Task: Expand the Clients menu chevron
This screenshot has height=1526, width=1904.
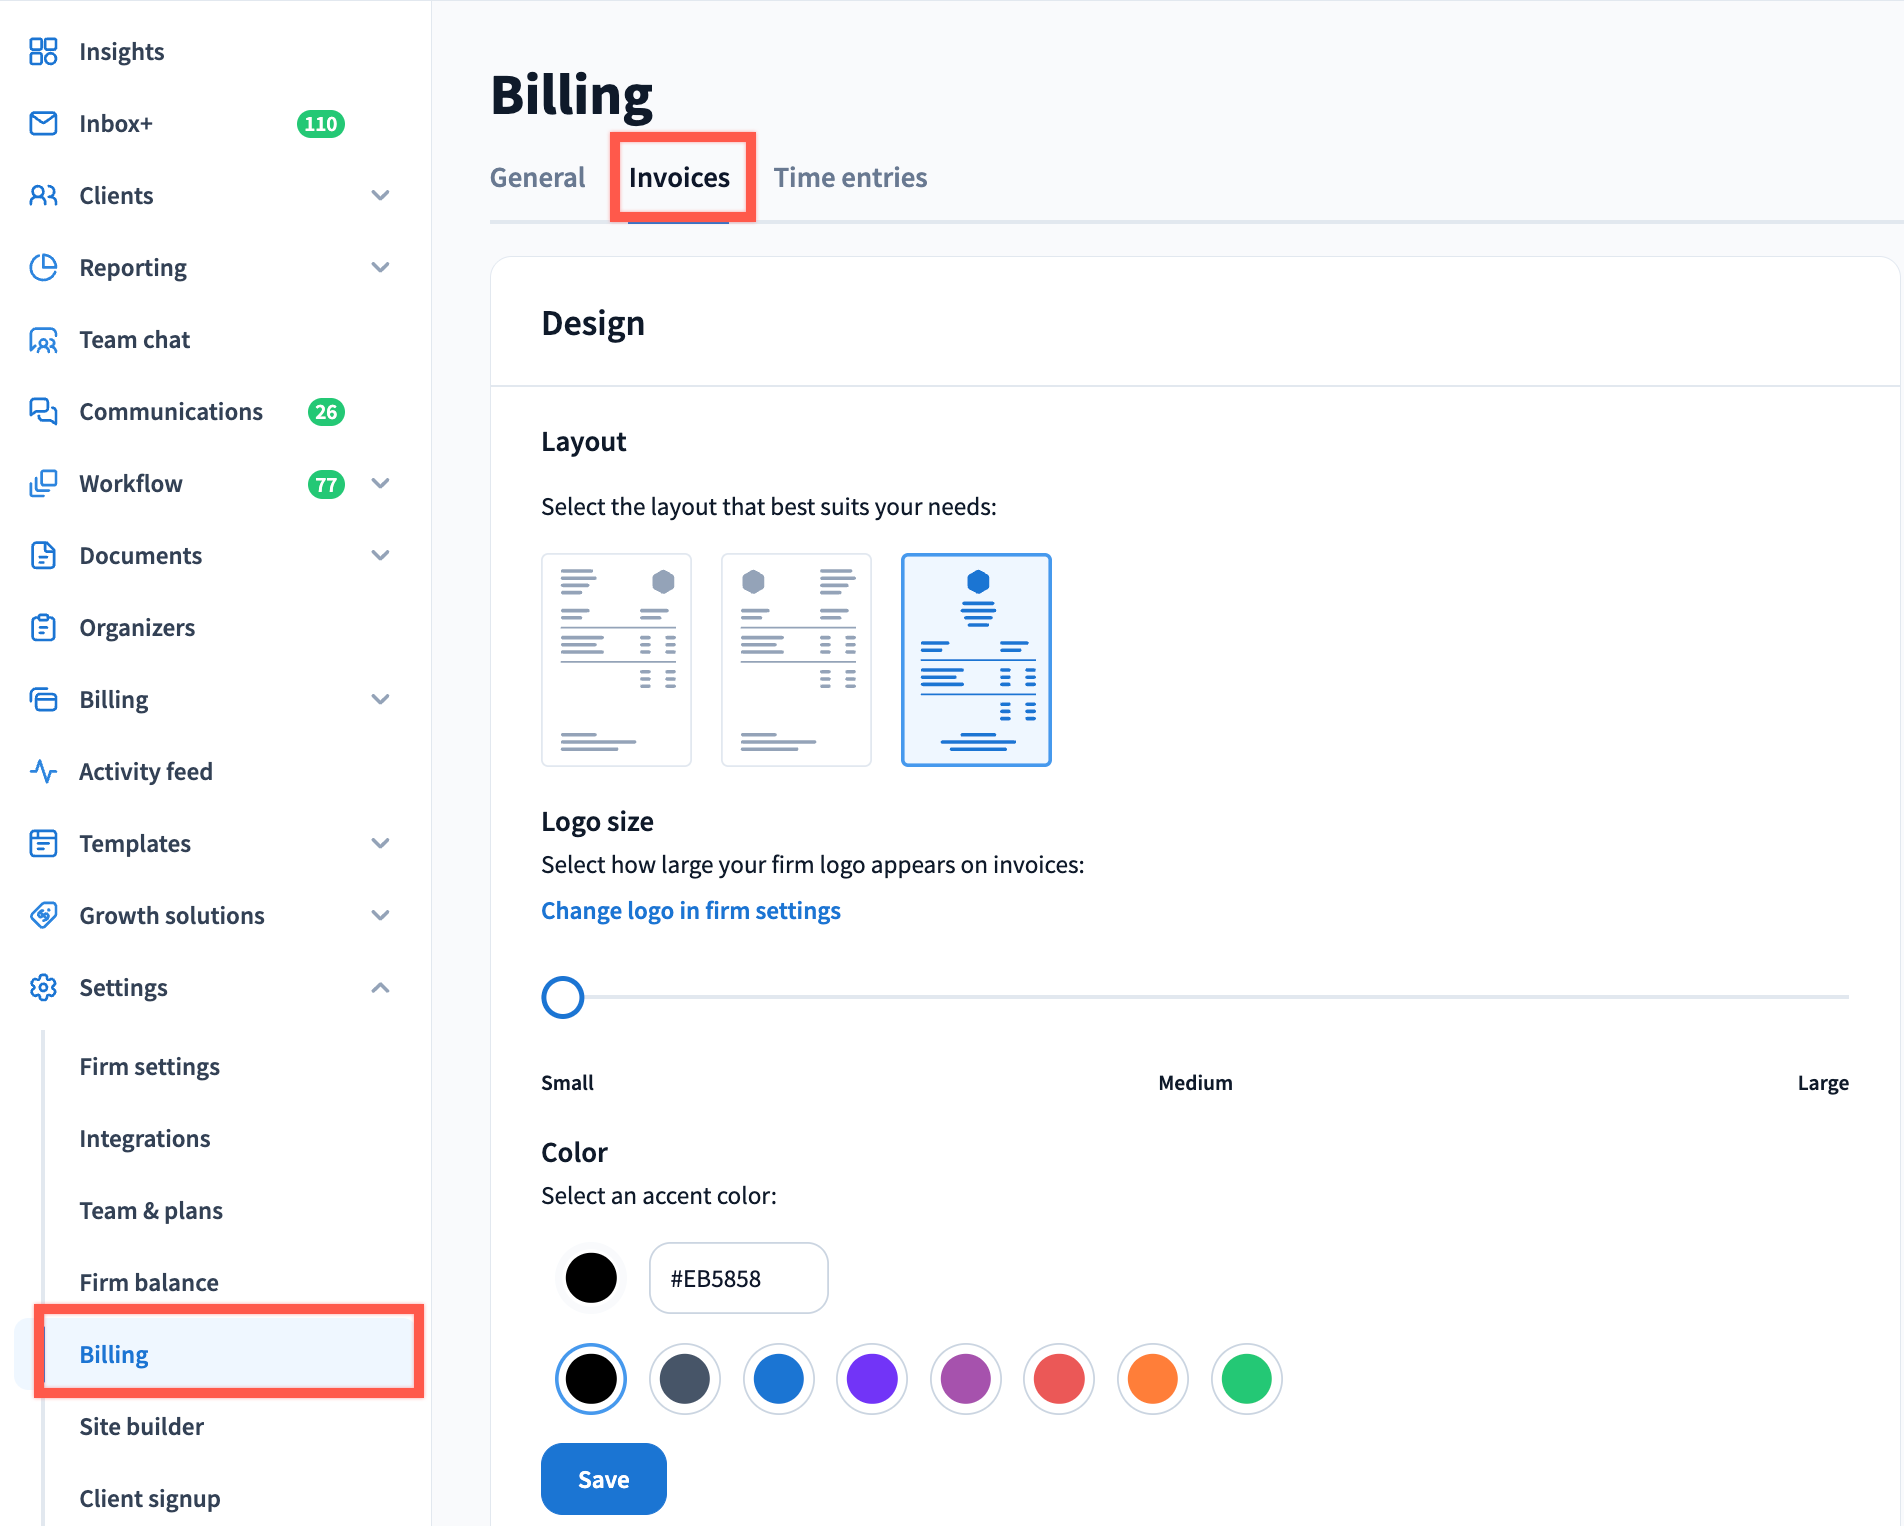Action: tap(380, 195)
